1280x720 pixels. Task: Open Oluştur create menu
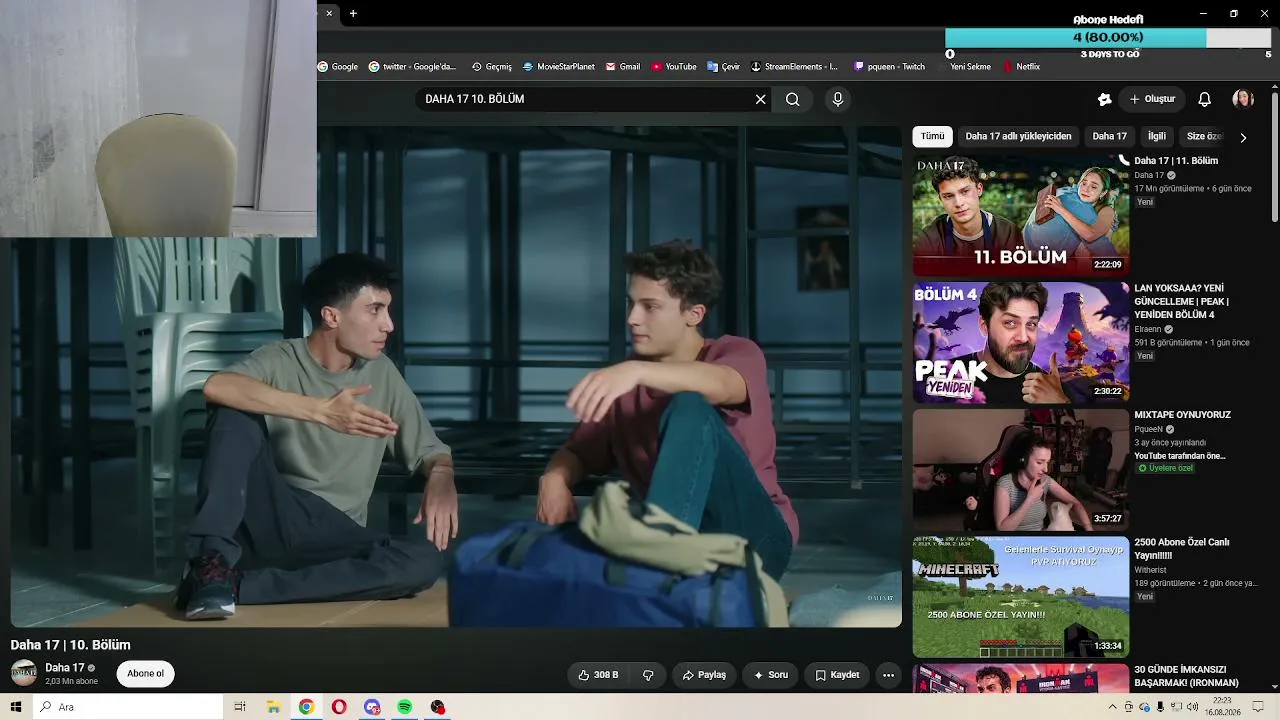[x=1152, y=99]
